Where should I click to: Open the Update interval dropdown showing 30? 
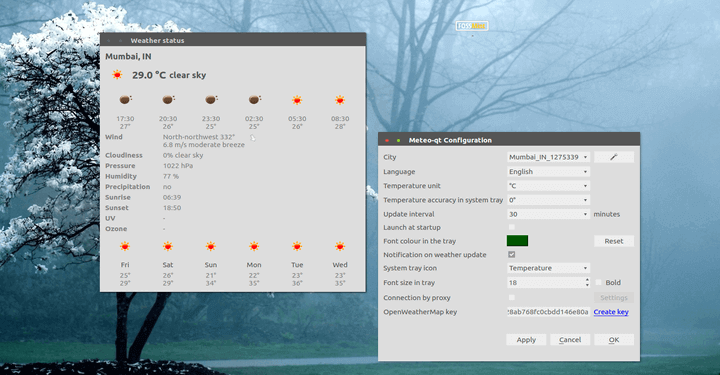(x=548, y=214)
